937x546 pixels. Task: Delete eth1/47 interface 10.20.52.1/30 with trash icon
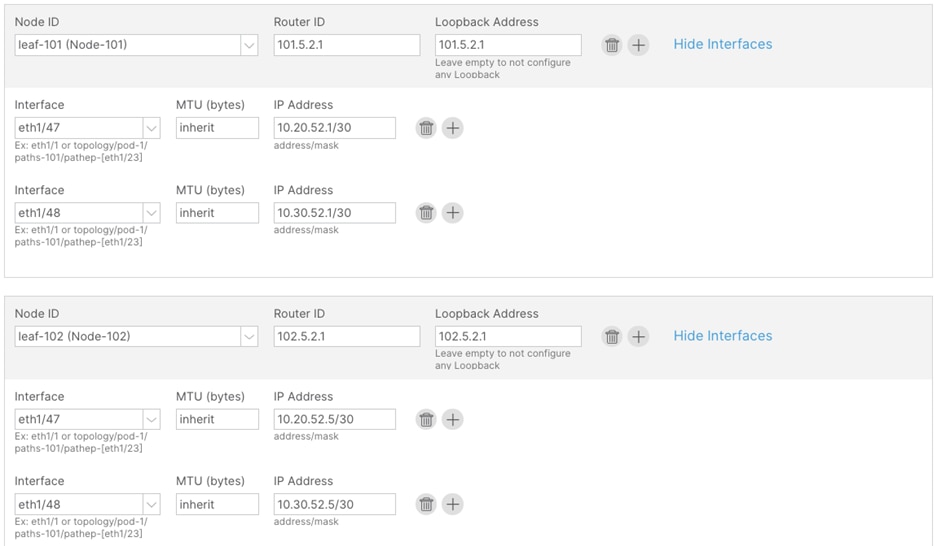pos(426,128)
